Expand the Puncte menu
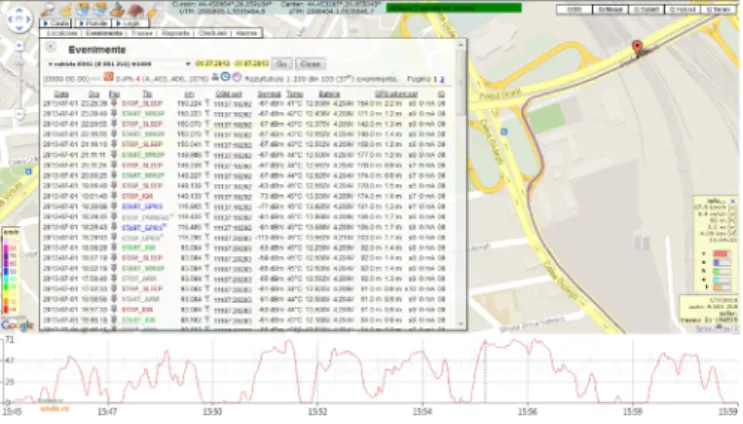Image resolution: width=743 pixels, height=424 pixels. pyautogui.click(x=93, y=23)
